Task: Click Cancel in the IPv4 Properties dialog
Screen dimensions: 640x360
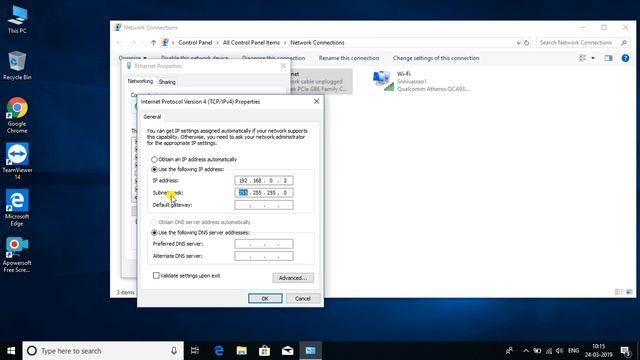Action: pos(302,298)
